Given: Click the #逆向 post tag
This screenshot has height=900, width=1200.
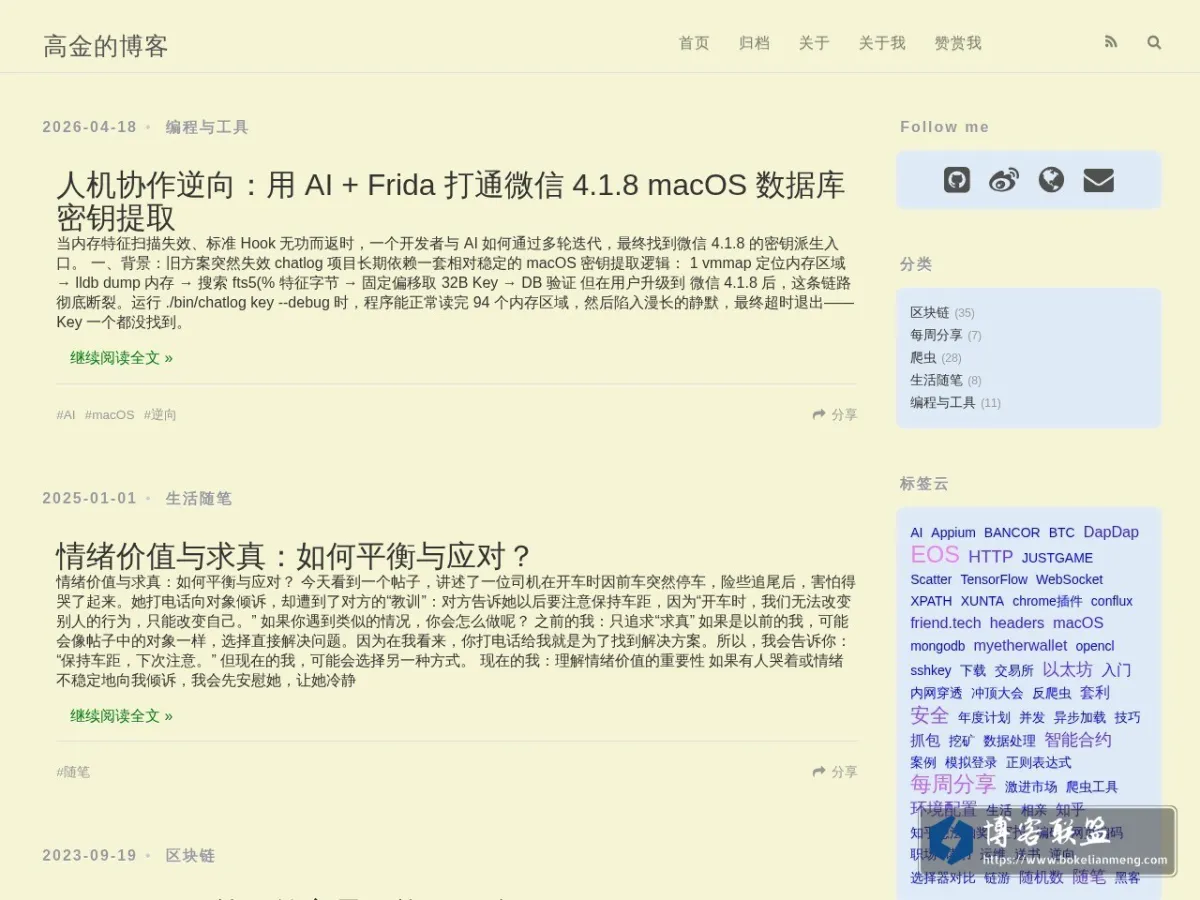Looking at the screenshot, I should [160, 415].
